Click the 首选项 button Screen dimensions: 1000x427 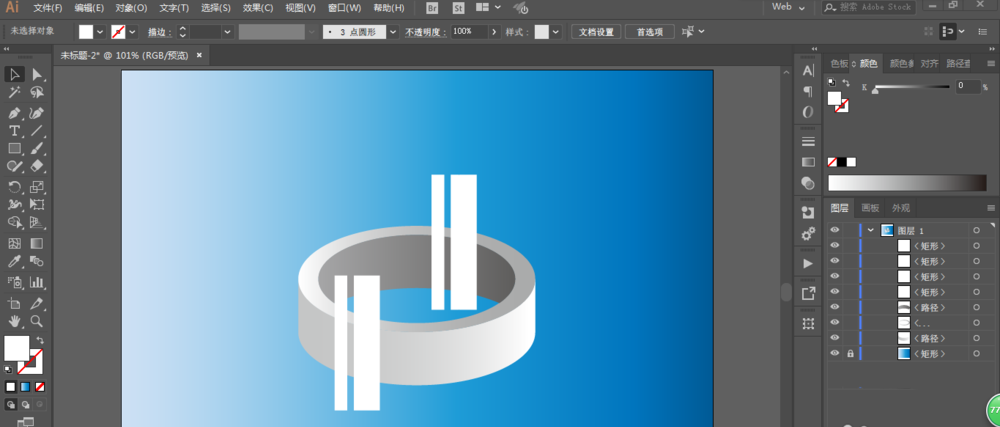pos(650,32)
